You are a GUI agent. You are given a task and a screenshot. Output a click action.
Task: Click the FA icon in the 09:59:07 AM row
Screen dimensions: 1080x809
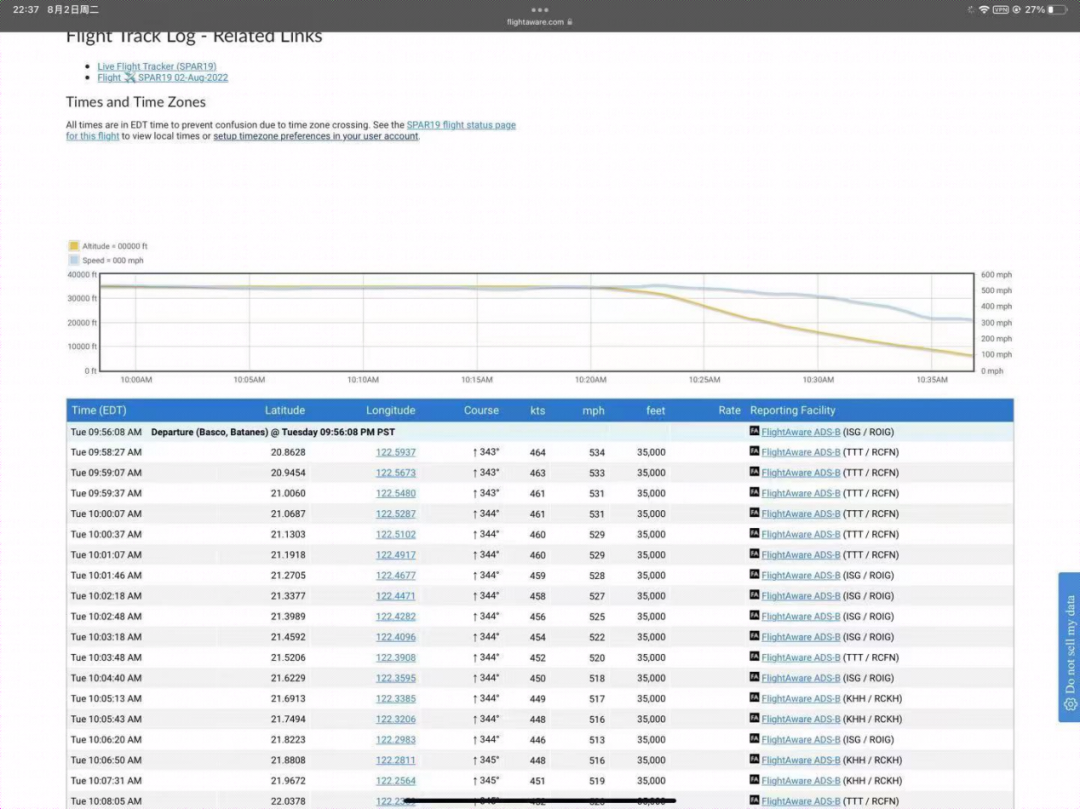click(754, 472)
